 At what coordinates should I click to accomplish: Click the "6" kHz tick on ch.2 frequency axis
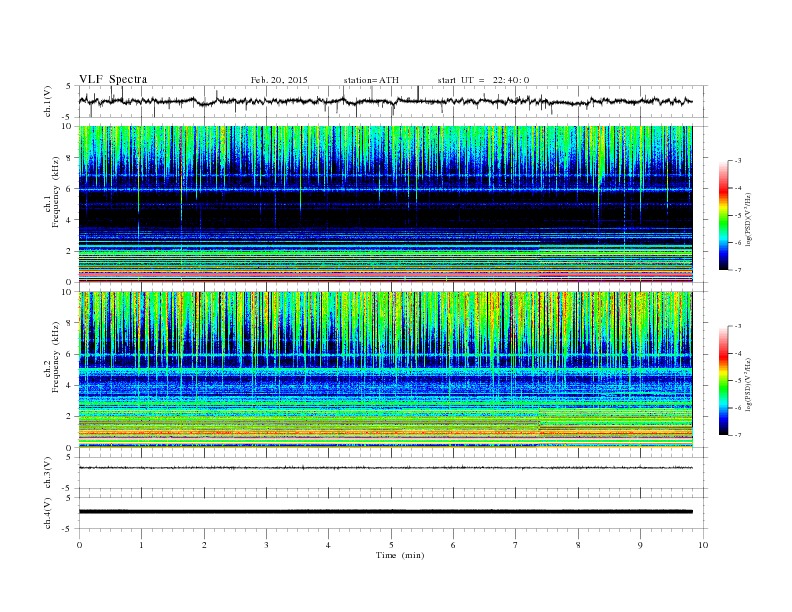tap(69, 354)
